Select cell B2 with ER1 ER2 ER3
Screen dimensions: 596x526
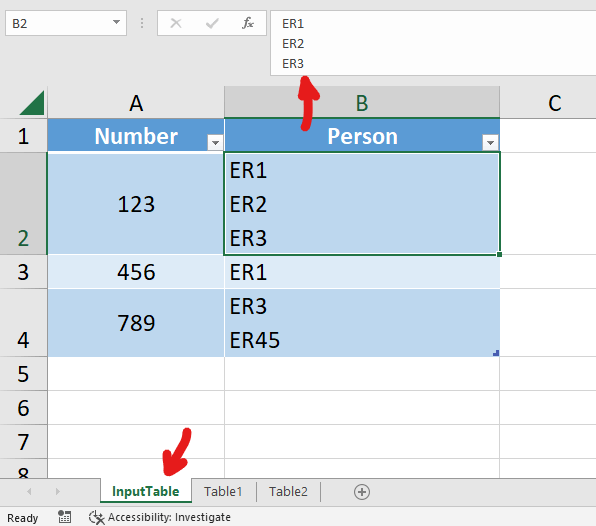362,203
